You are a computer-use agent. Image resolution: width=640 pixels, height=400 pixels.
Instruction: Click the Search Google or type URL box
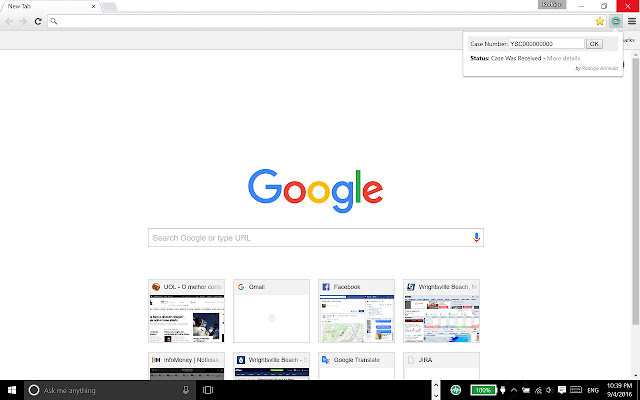click(316, 238)
